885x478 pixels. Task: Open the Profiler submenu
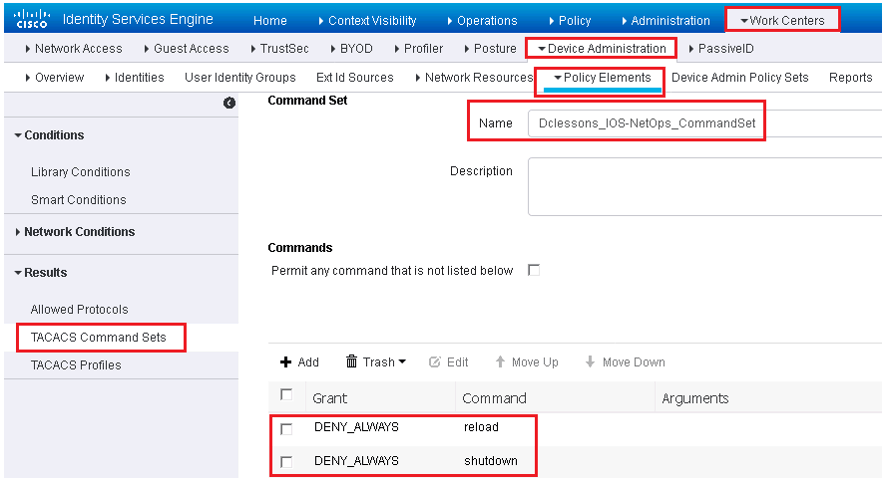point(418,49)
